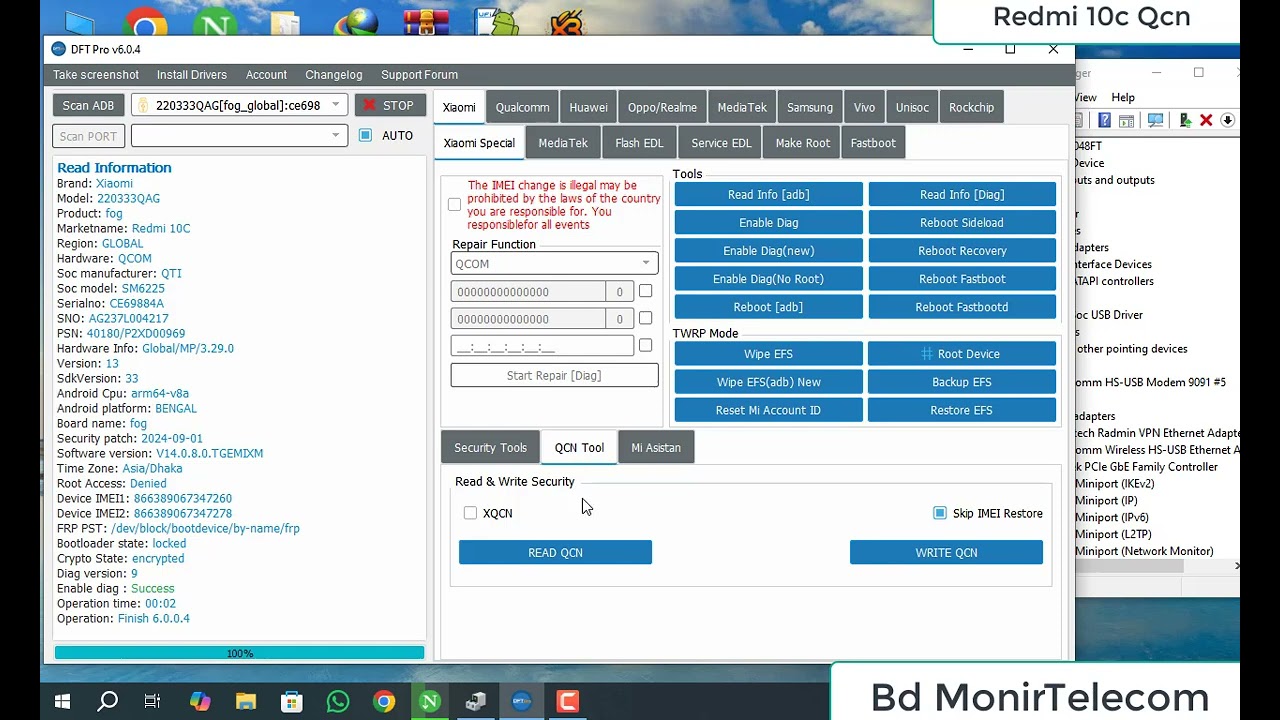Click red X Uninstall icon in Device Manager
Viewport: 1280px width, 720px height.
[1206, 120]
